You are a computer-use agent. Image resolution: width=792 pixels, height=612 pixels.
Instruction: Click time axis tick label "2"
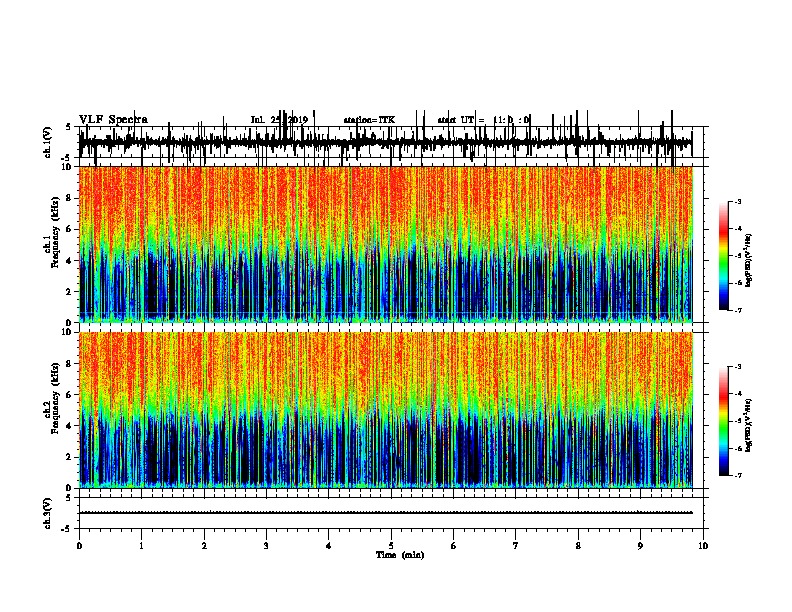204,546
